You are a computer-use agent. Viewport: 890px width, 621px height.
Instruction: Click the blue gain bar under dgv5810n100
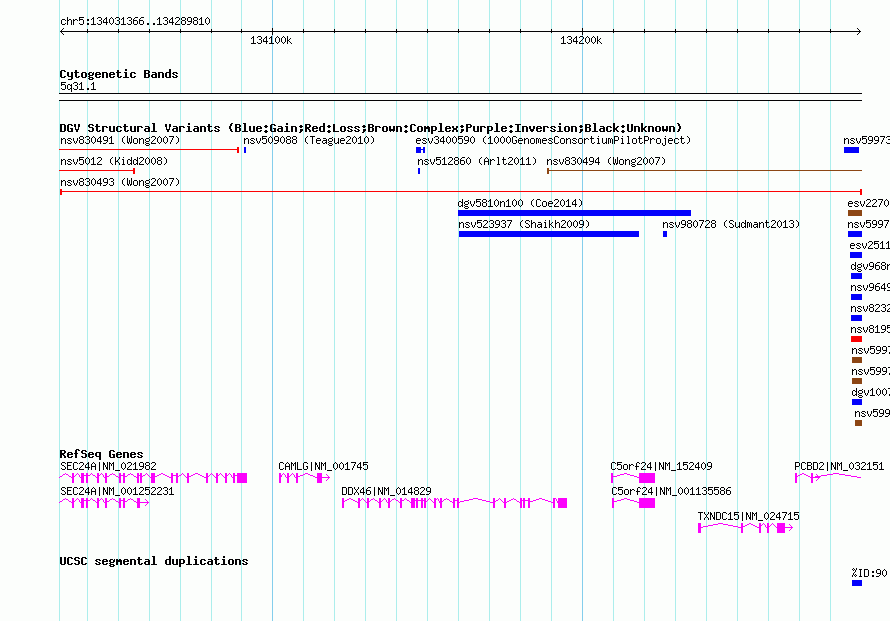click(x=574, y=213)
